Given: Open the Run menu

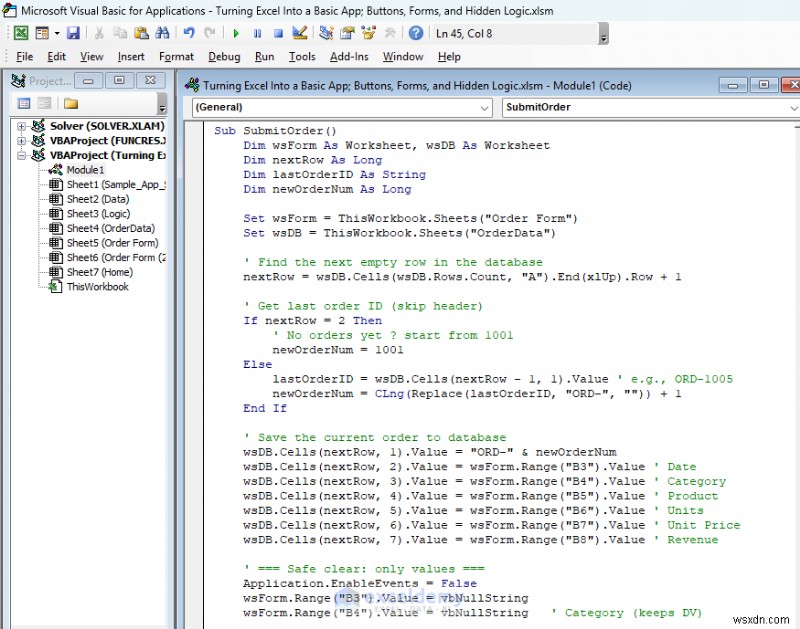Looking at the screenshot, I should [x=264, y=57].
